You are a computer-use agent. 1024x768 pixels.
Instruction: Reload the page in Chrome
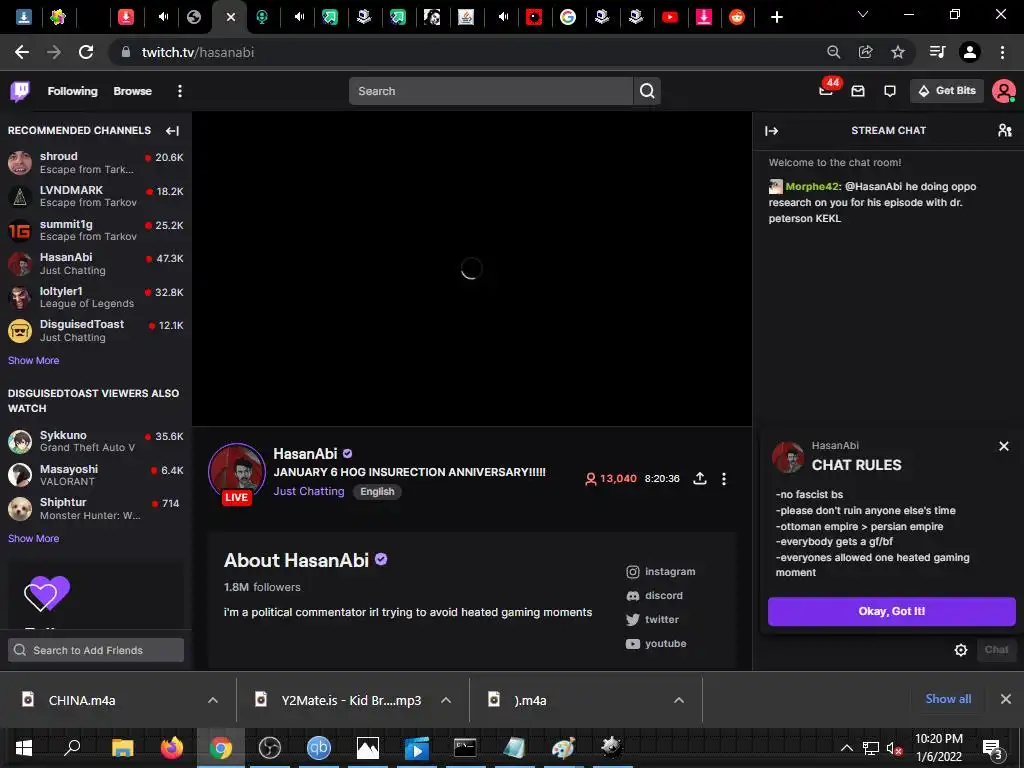point(86,52)
